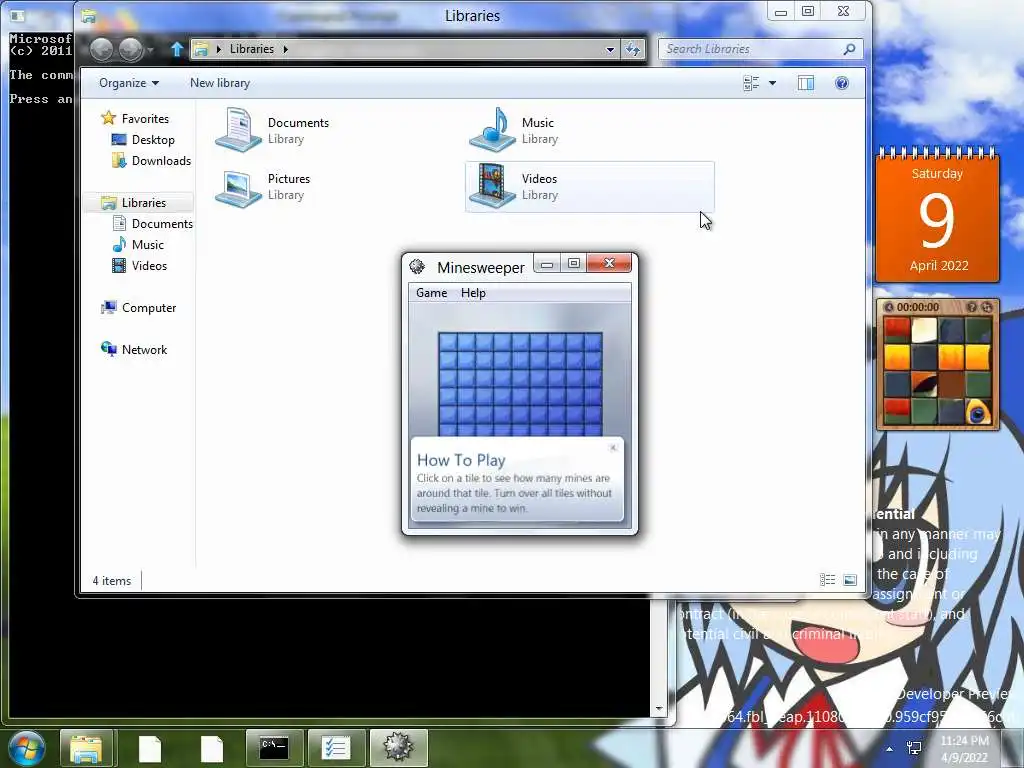Switch to details view in status bar
Viewport: 1024px width, 768px height.
coord(827,580)
